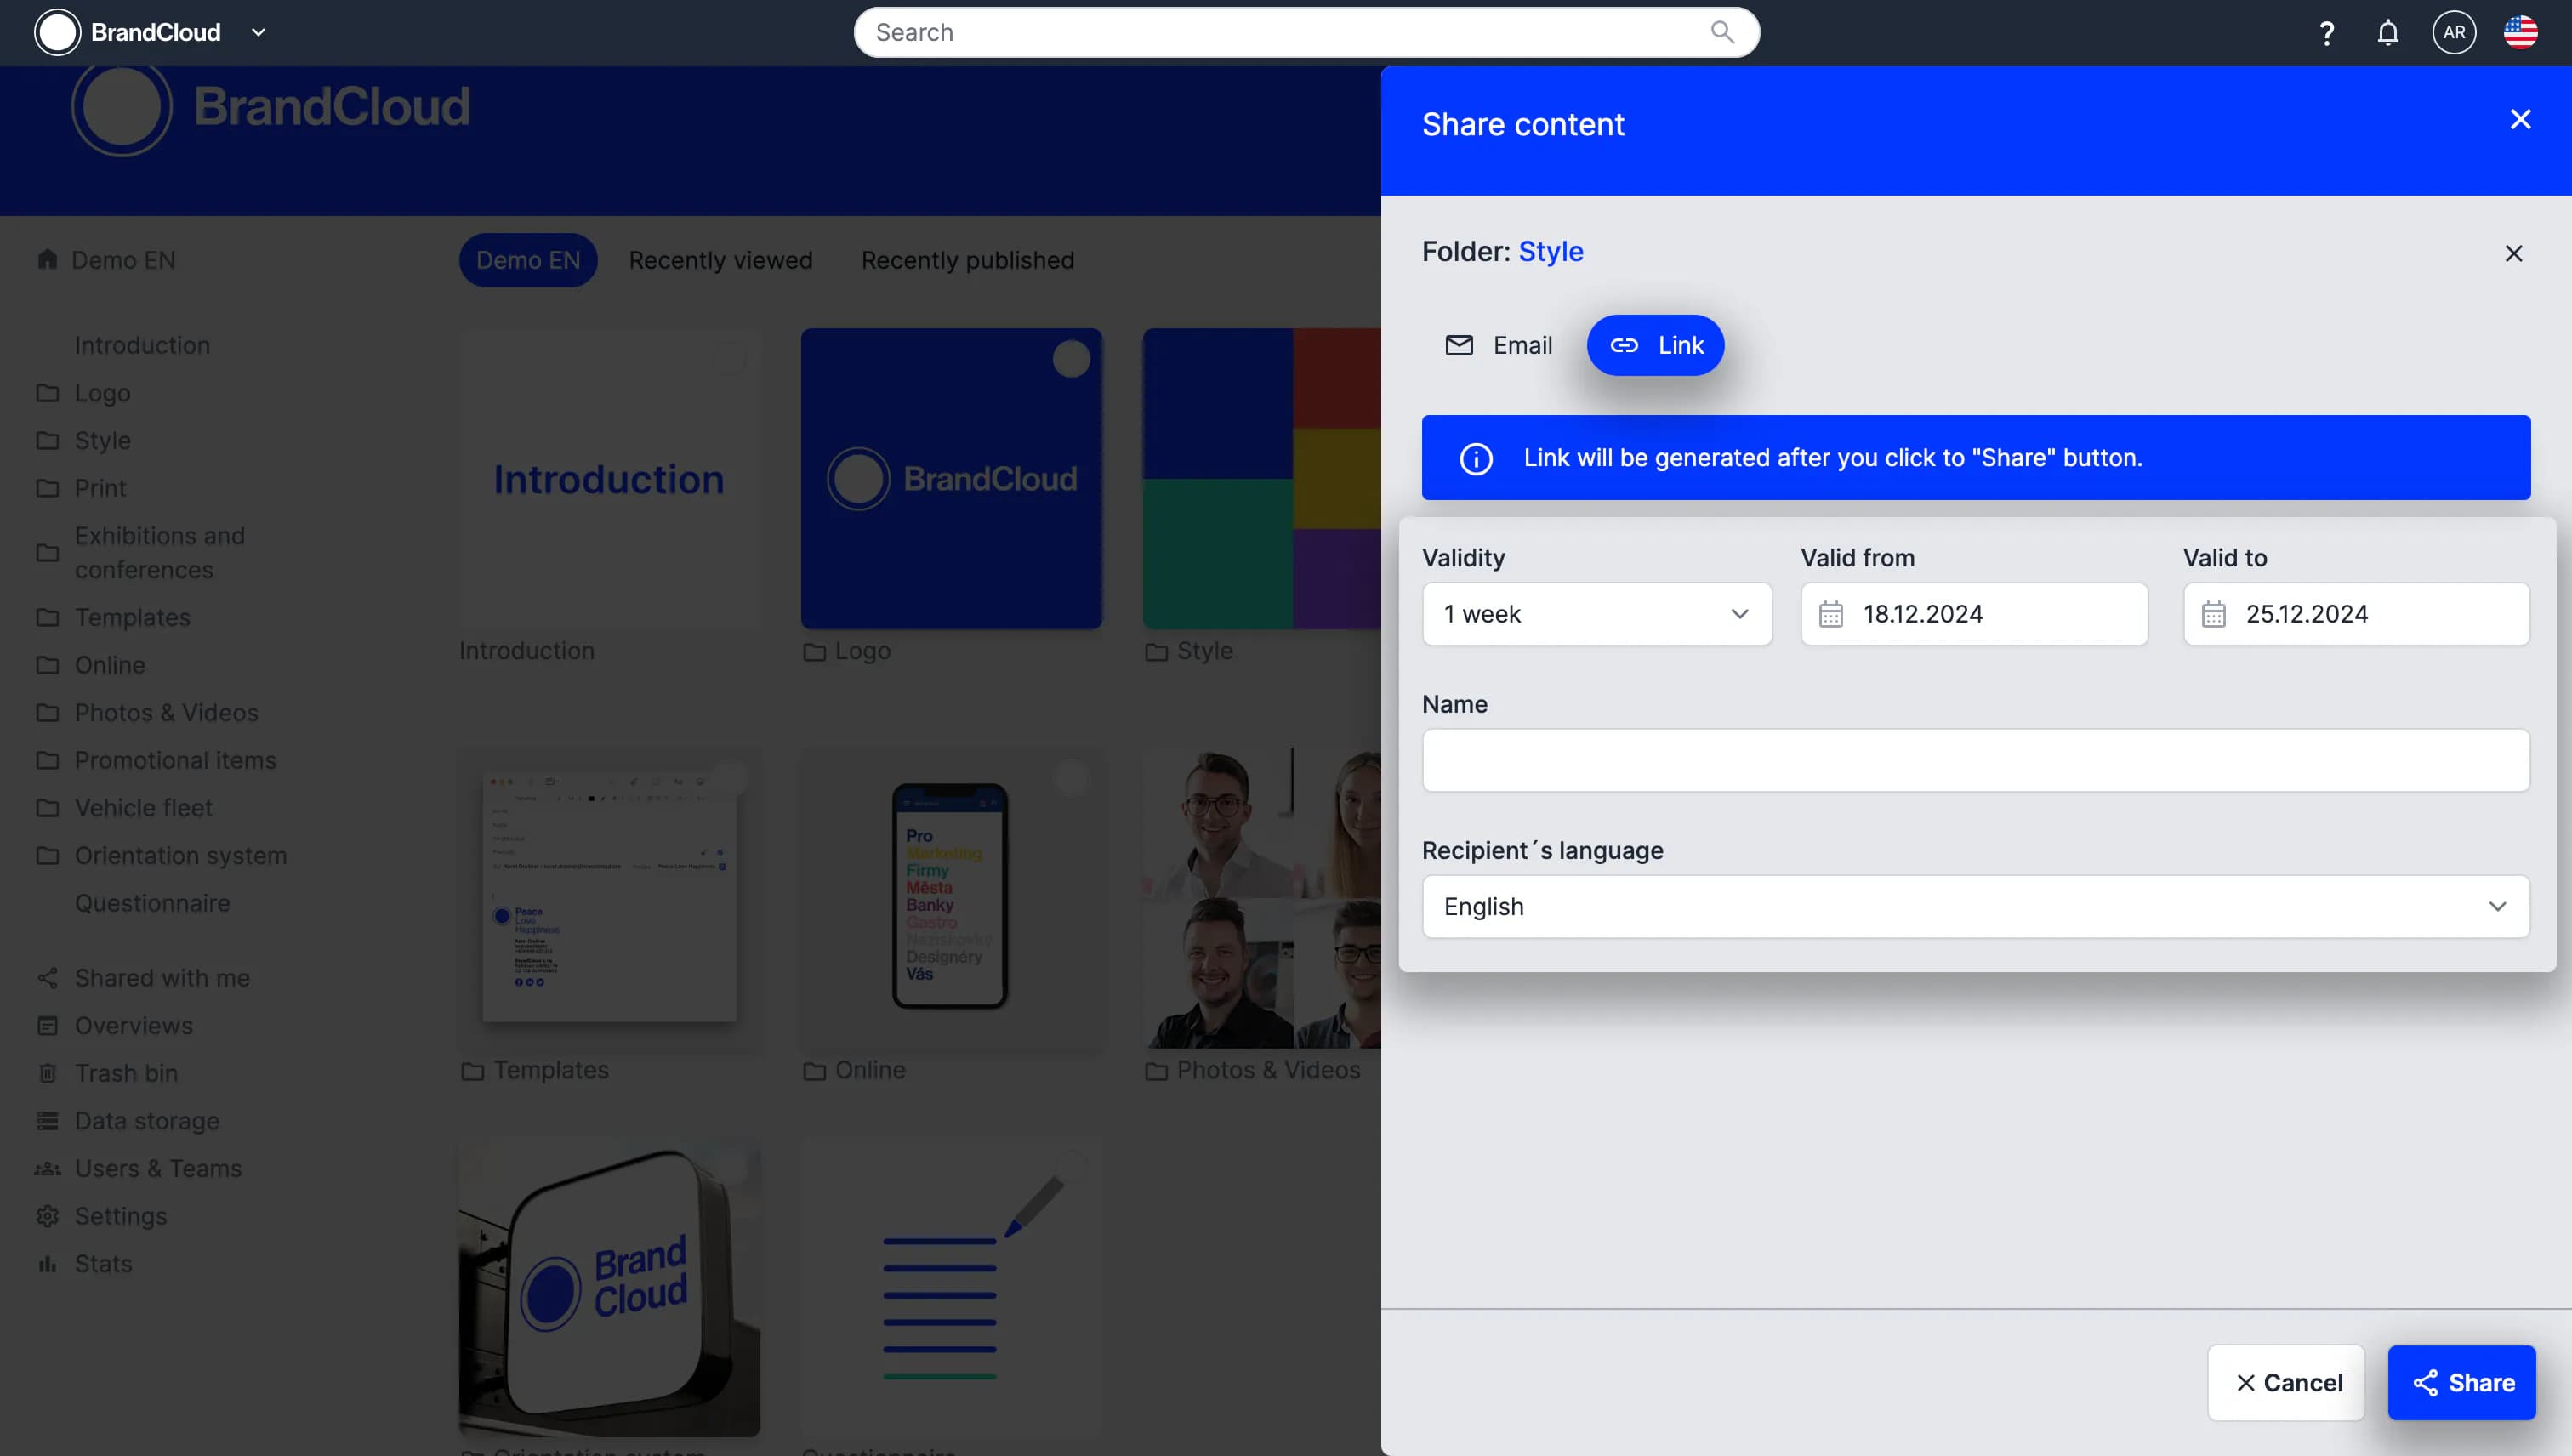Click the US flag language icon
Viewport: 2572px width, 1456px height.
(2519, 33)
